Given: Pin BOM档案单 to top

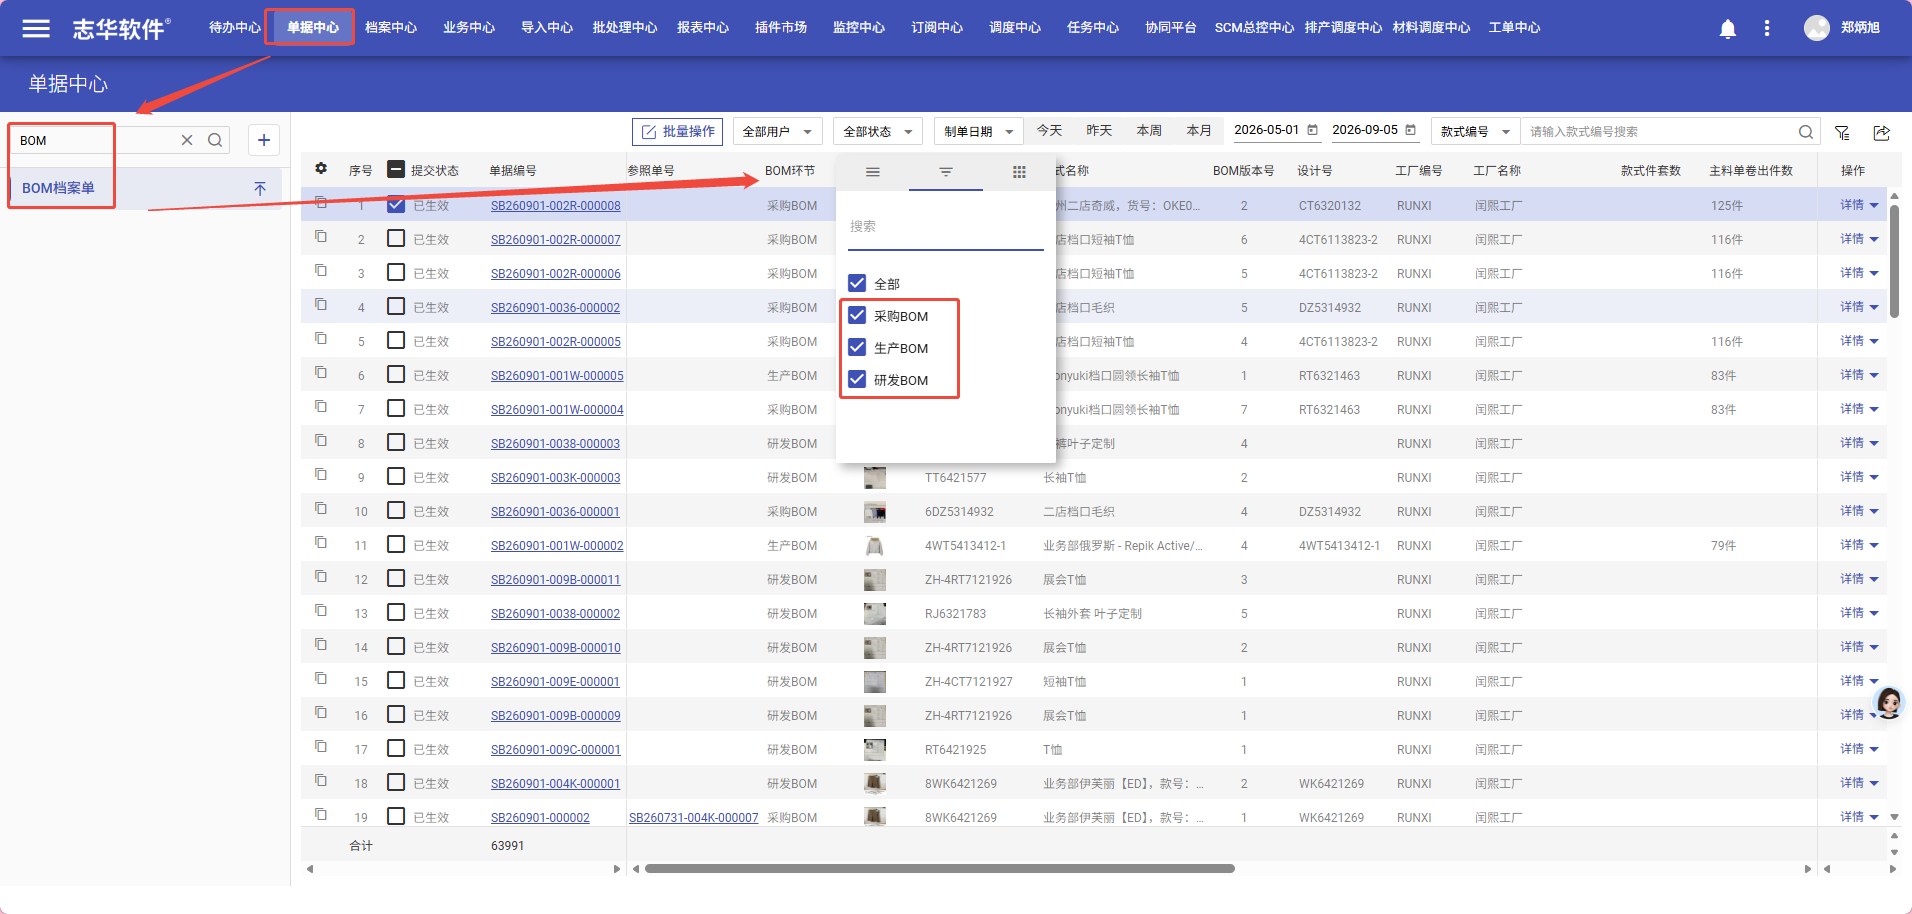Looking at the screenshot, I should click(x=260, y=188).
